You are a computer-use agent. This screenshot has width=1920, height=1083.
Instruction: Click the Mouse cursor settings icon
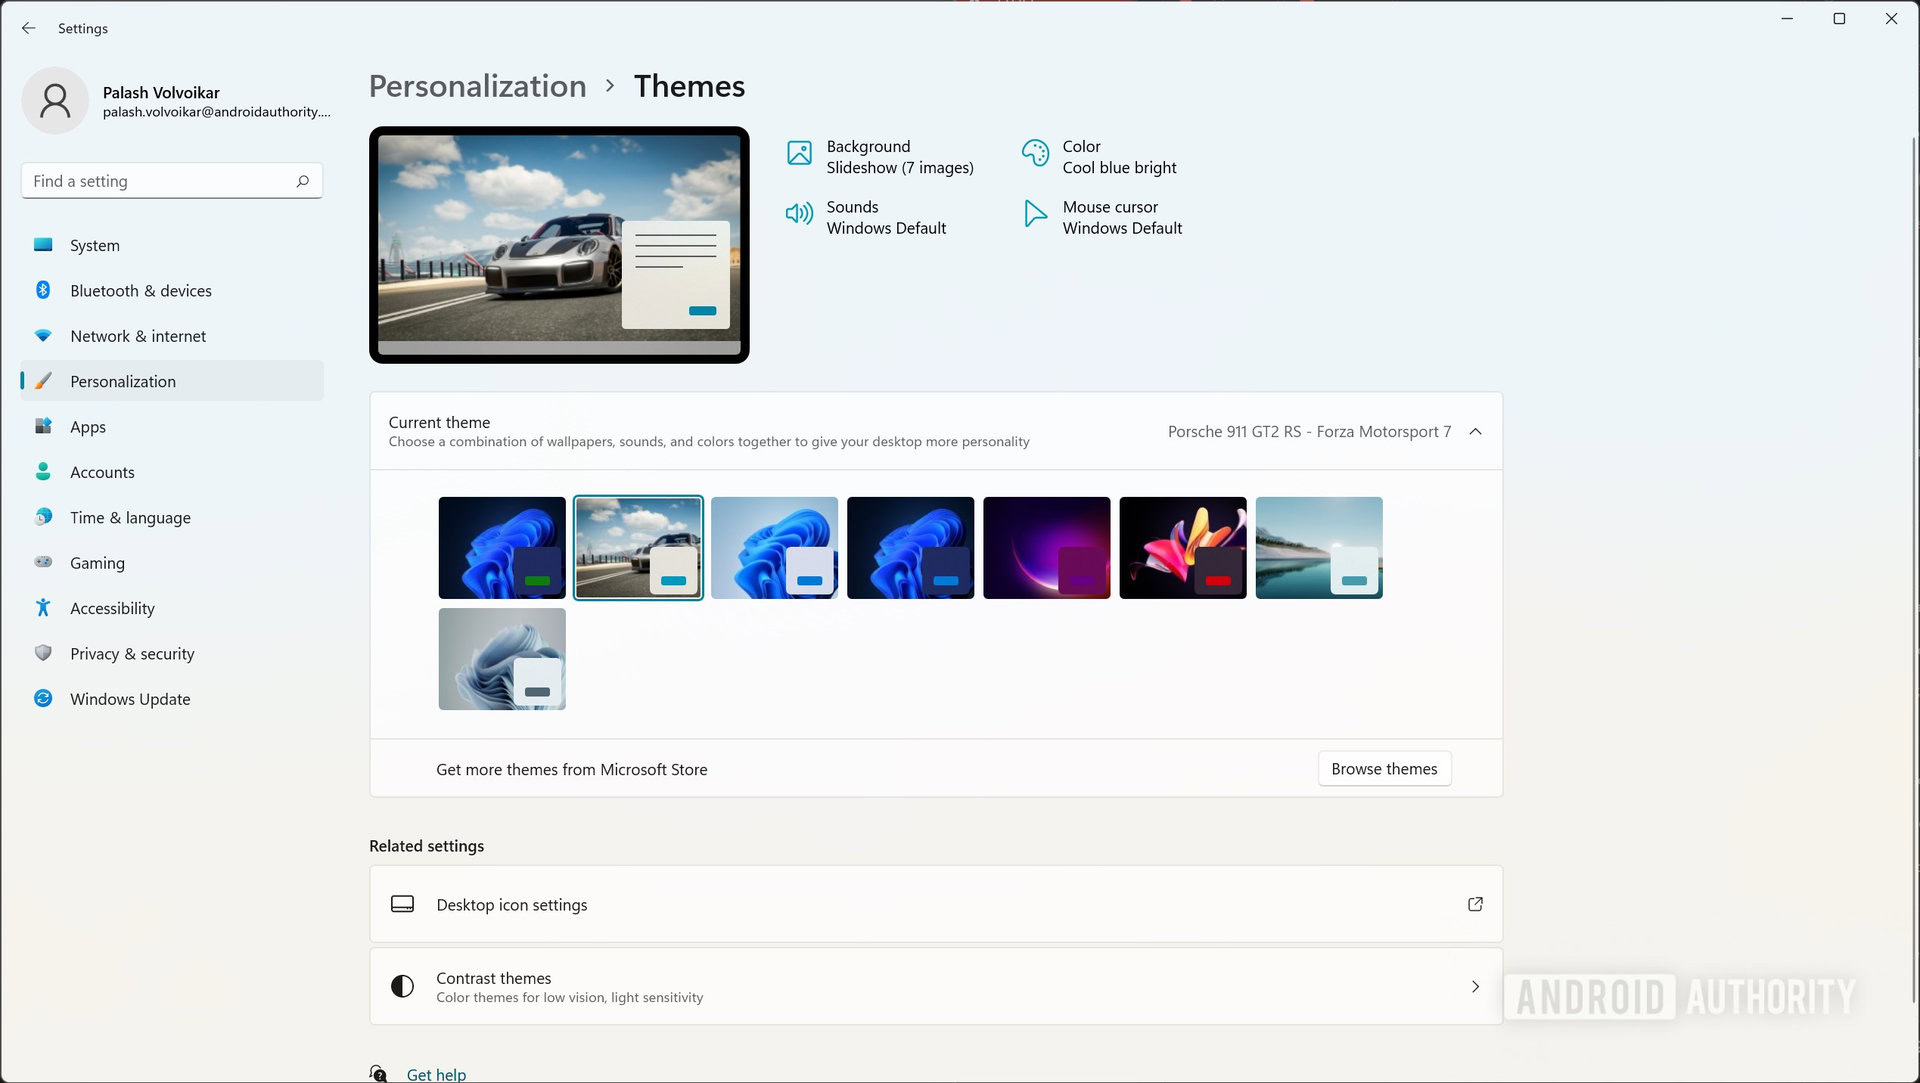pos(1036,214)
